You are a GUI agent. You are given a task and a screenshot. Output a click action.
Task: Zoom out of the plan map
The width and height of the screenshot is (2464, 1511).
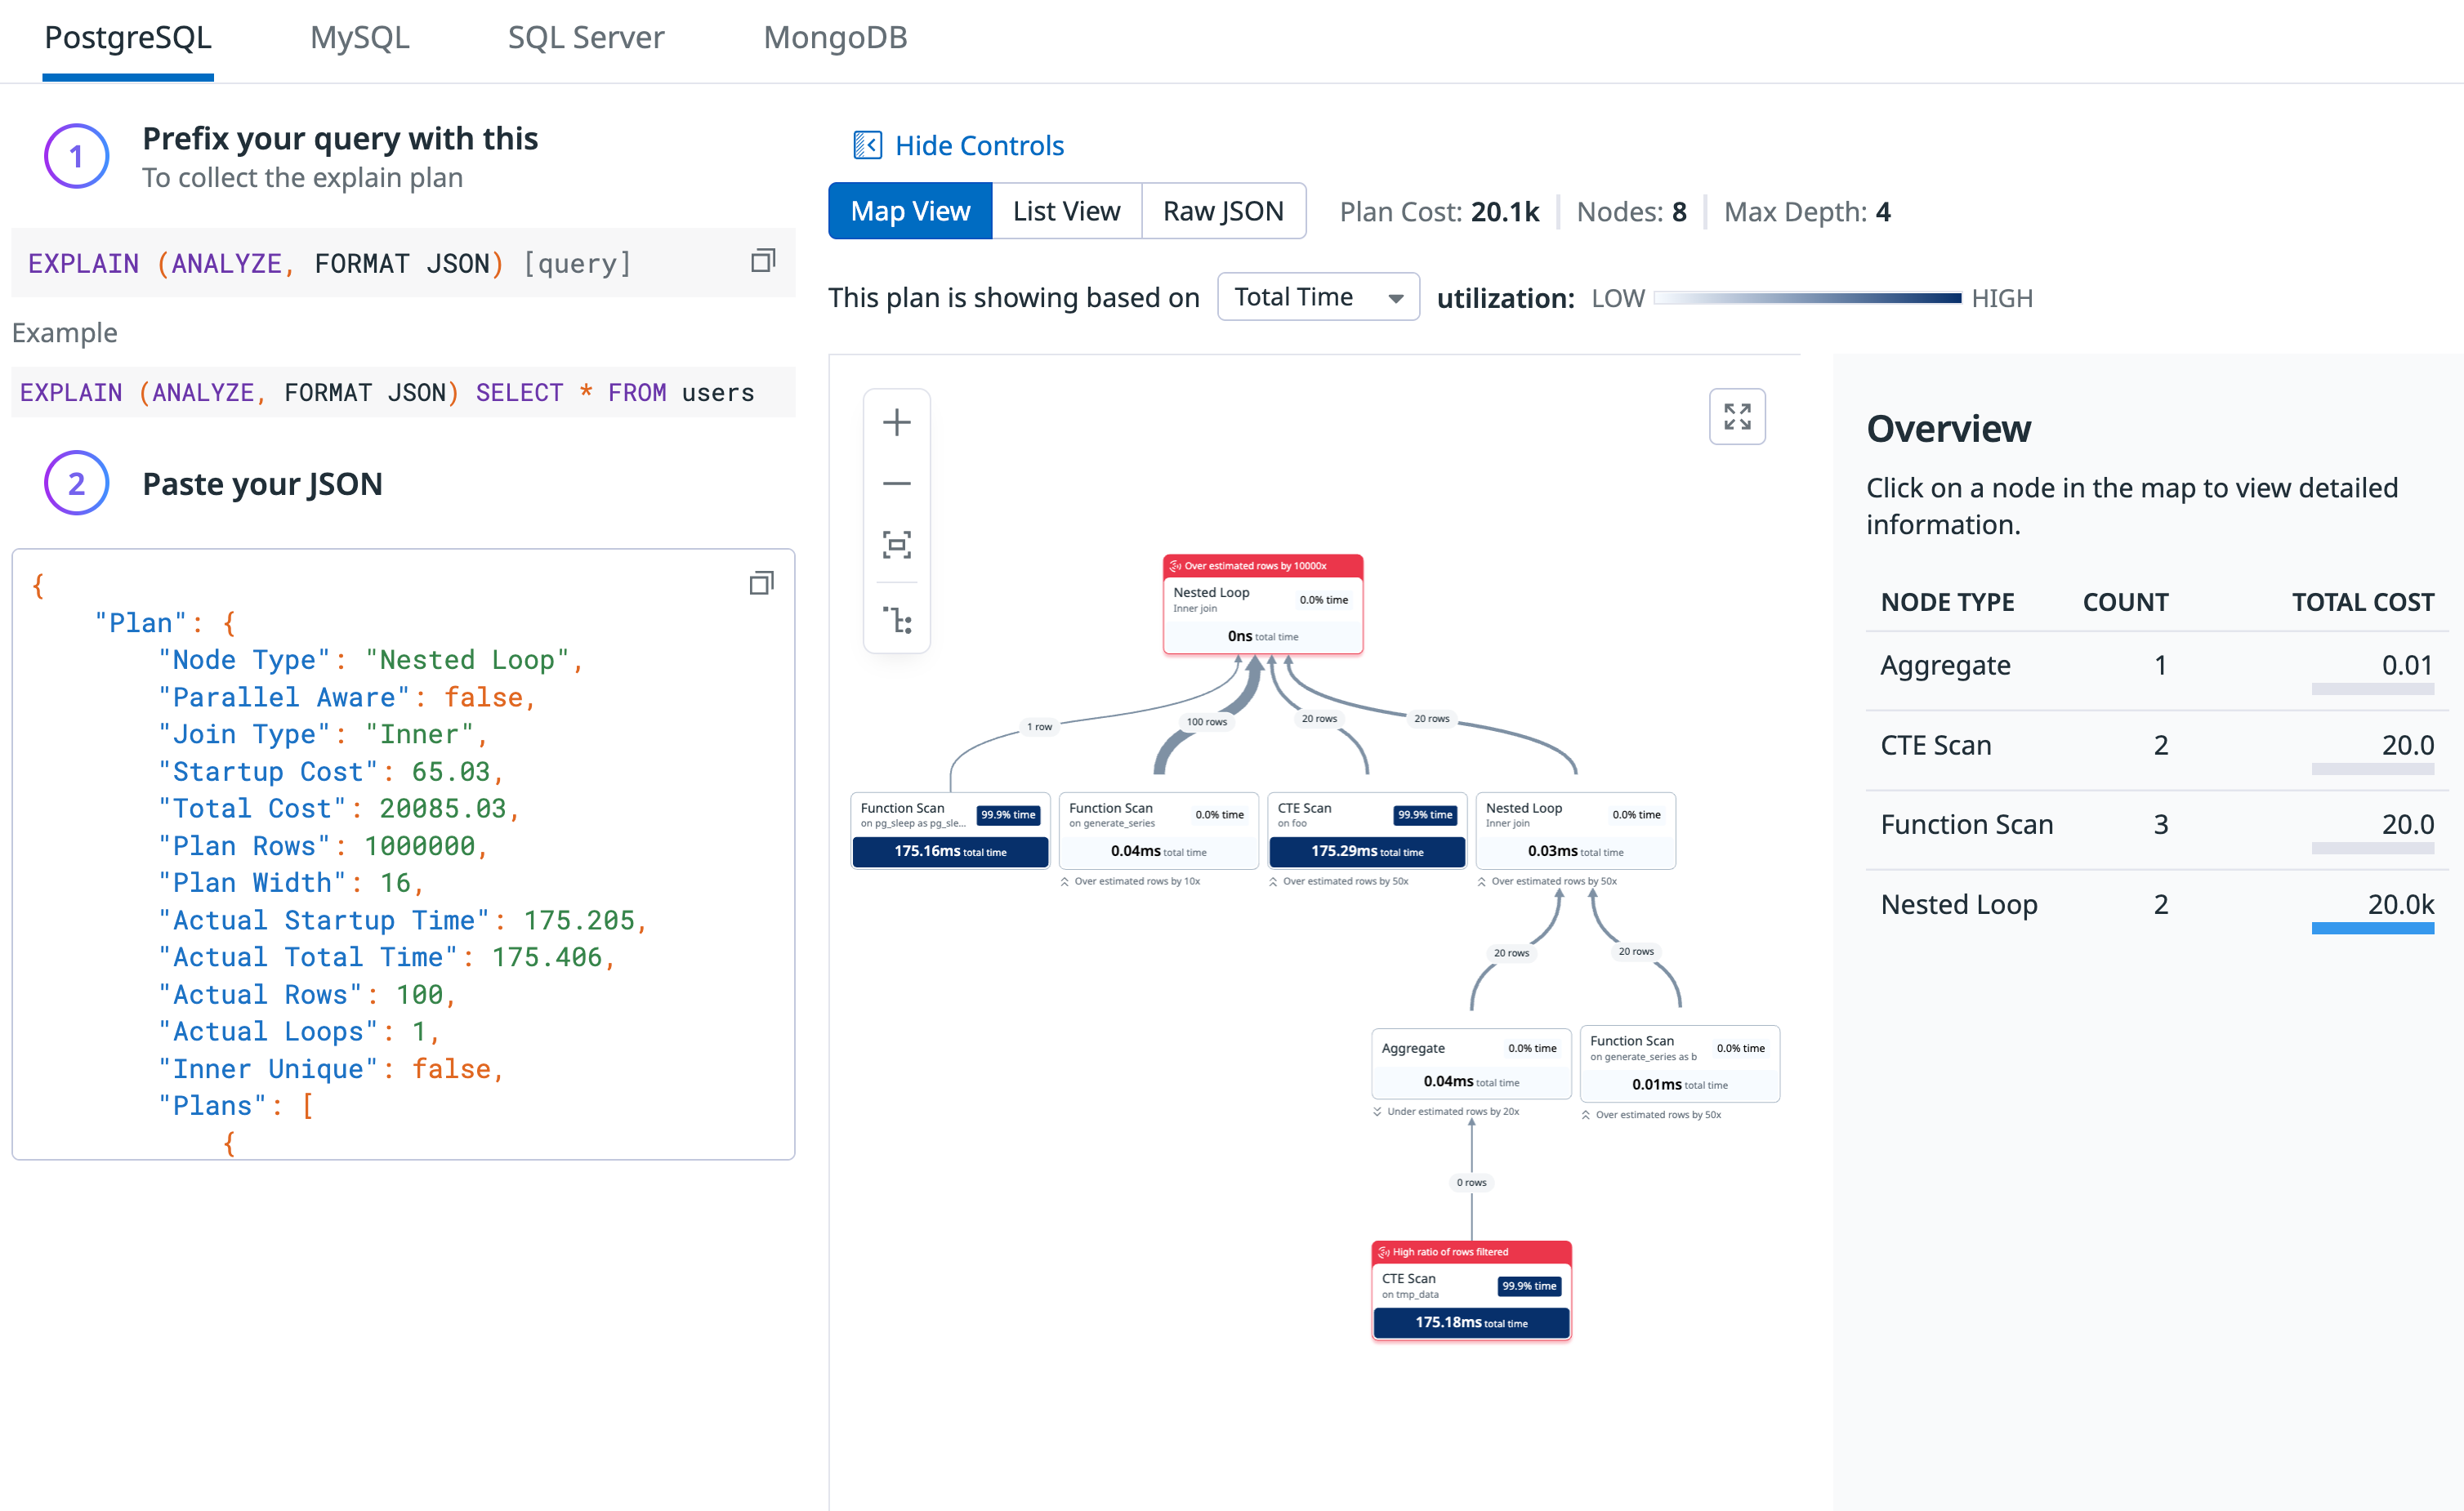click(x=897, y=483)
